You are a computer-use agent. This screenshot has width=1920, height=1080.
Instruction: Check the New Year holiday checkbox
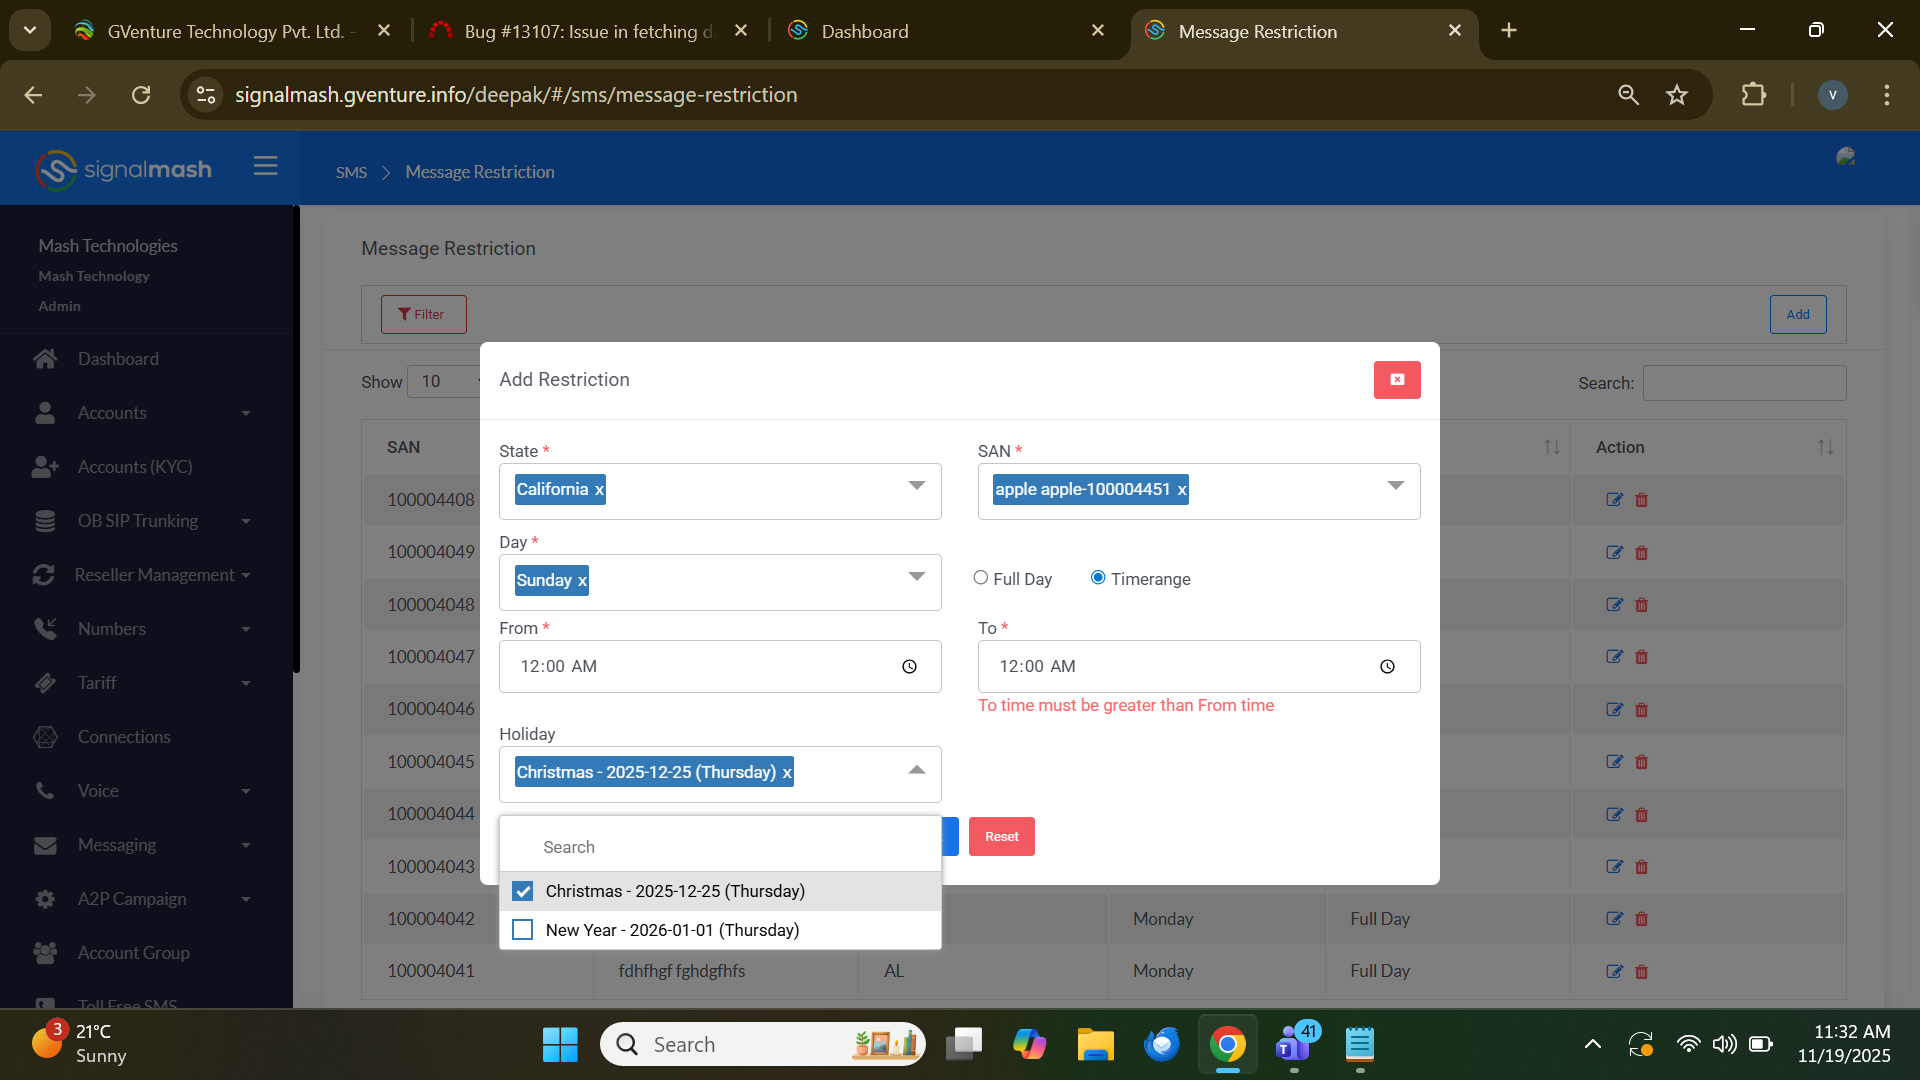[x=522, y=930]
